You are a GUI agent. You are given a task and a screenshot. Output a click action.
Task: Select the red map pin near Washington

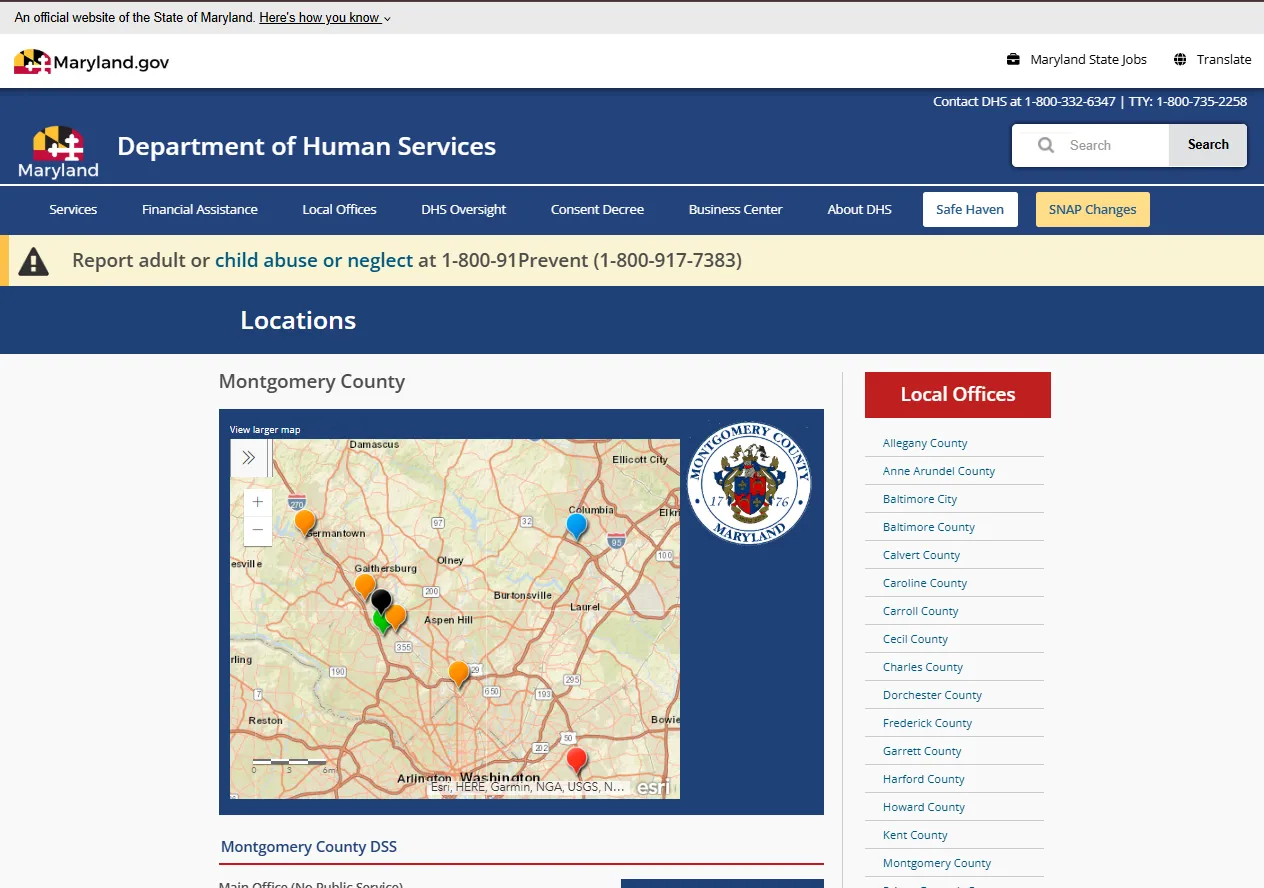tap(576, 761)
